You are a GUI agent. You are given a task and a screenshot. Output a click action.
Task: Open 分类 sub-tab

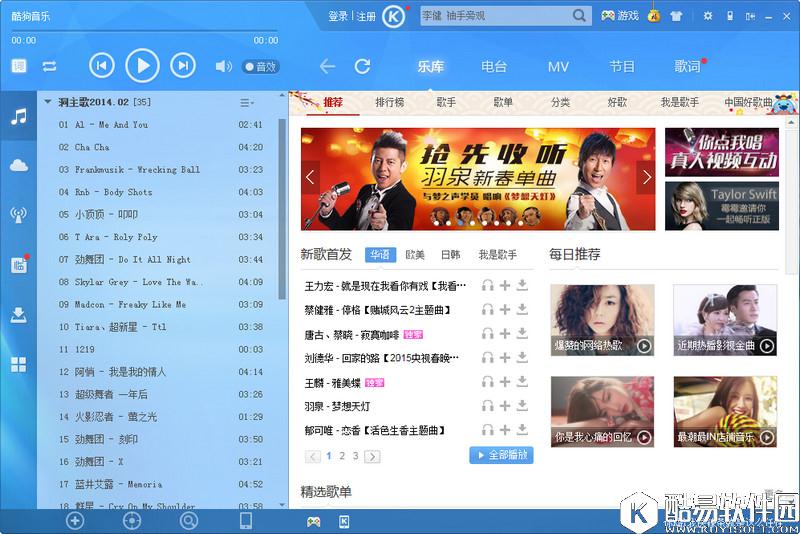pos(560,103)
